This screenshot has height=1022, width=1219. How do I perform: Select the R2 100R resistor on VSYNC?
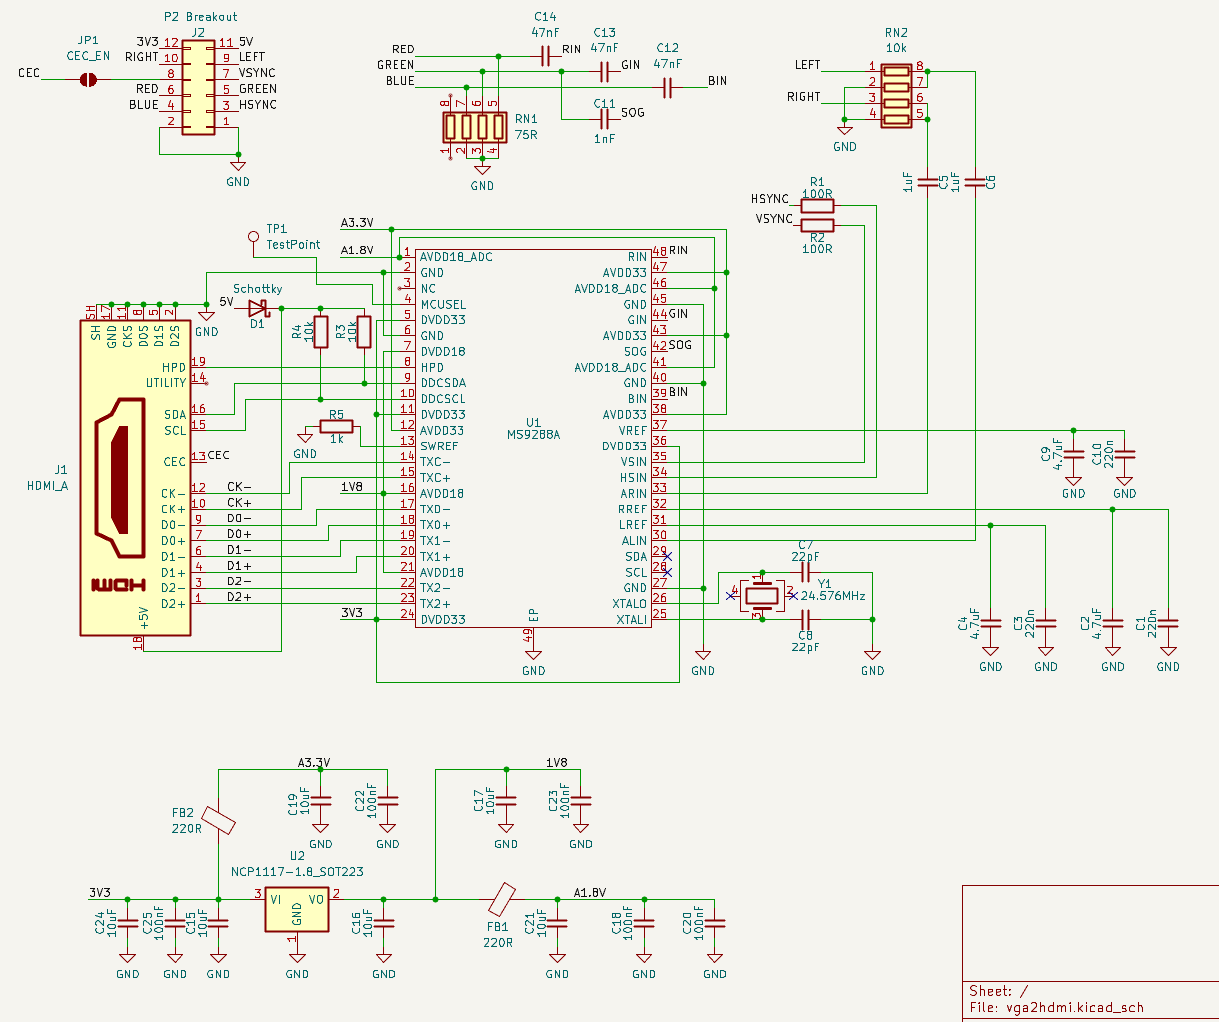[x=817, y=227]
